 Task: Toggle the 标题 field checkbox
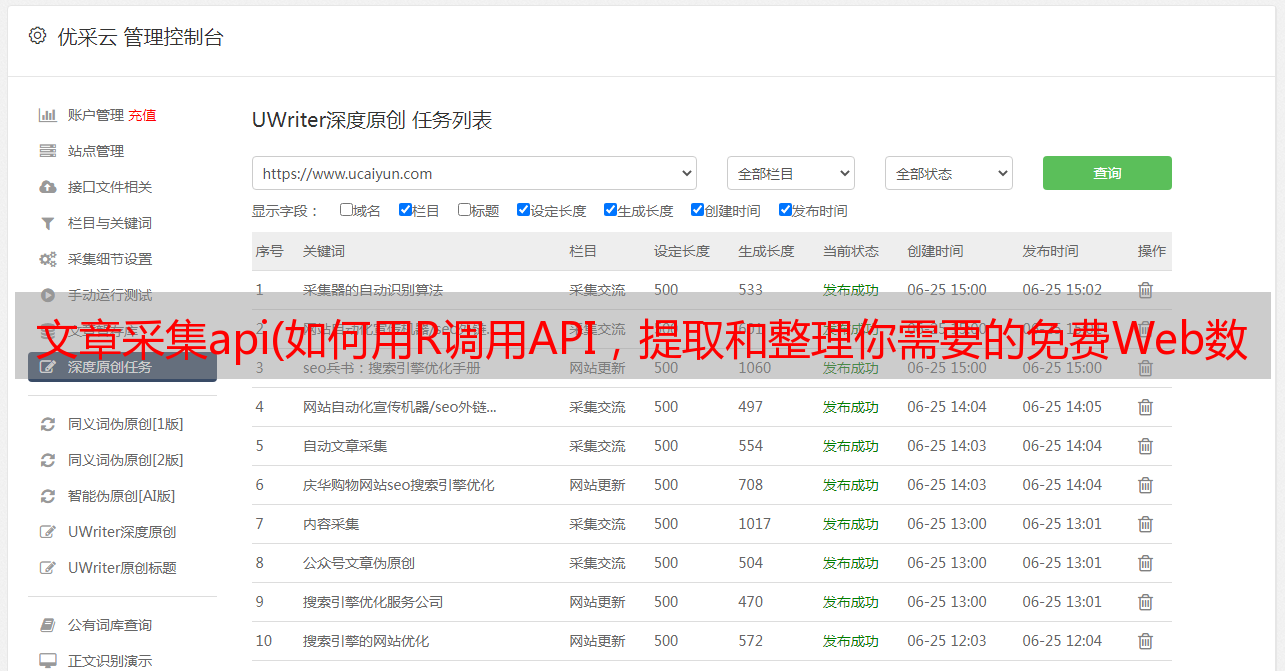(x=464, y=210)
